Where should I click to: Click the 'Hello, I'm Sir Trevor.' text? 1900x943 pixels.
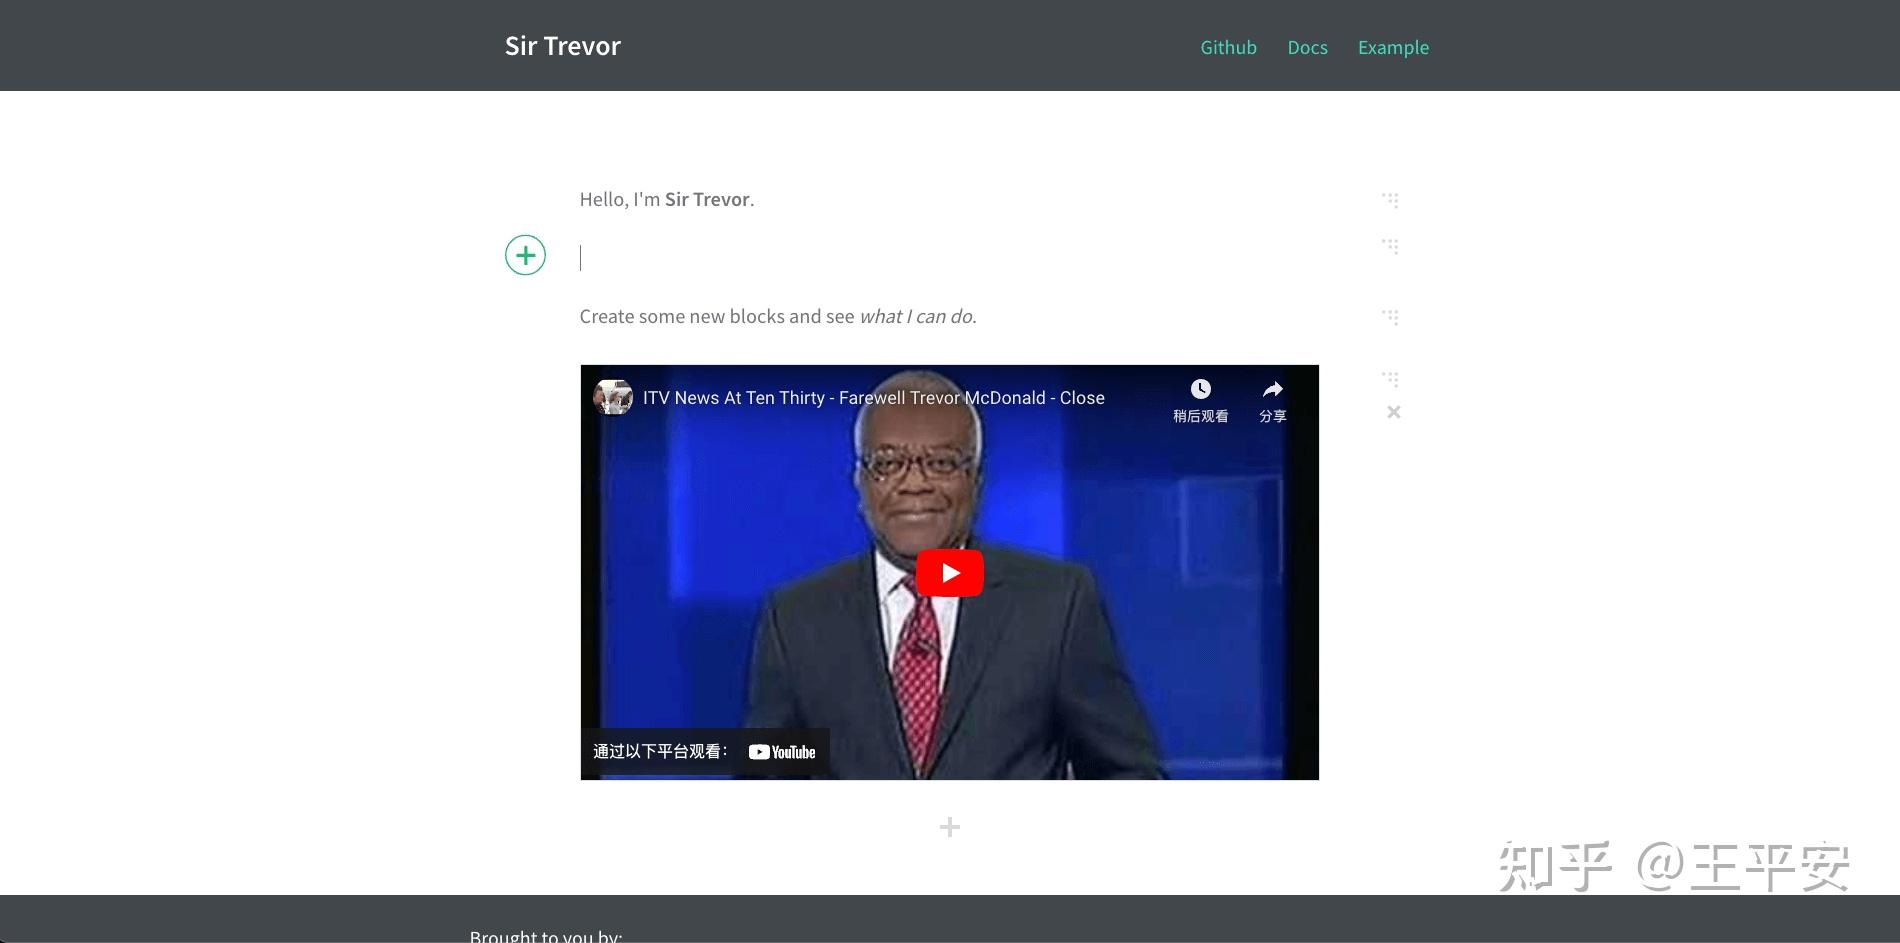click(667, 200)
